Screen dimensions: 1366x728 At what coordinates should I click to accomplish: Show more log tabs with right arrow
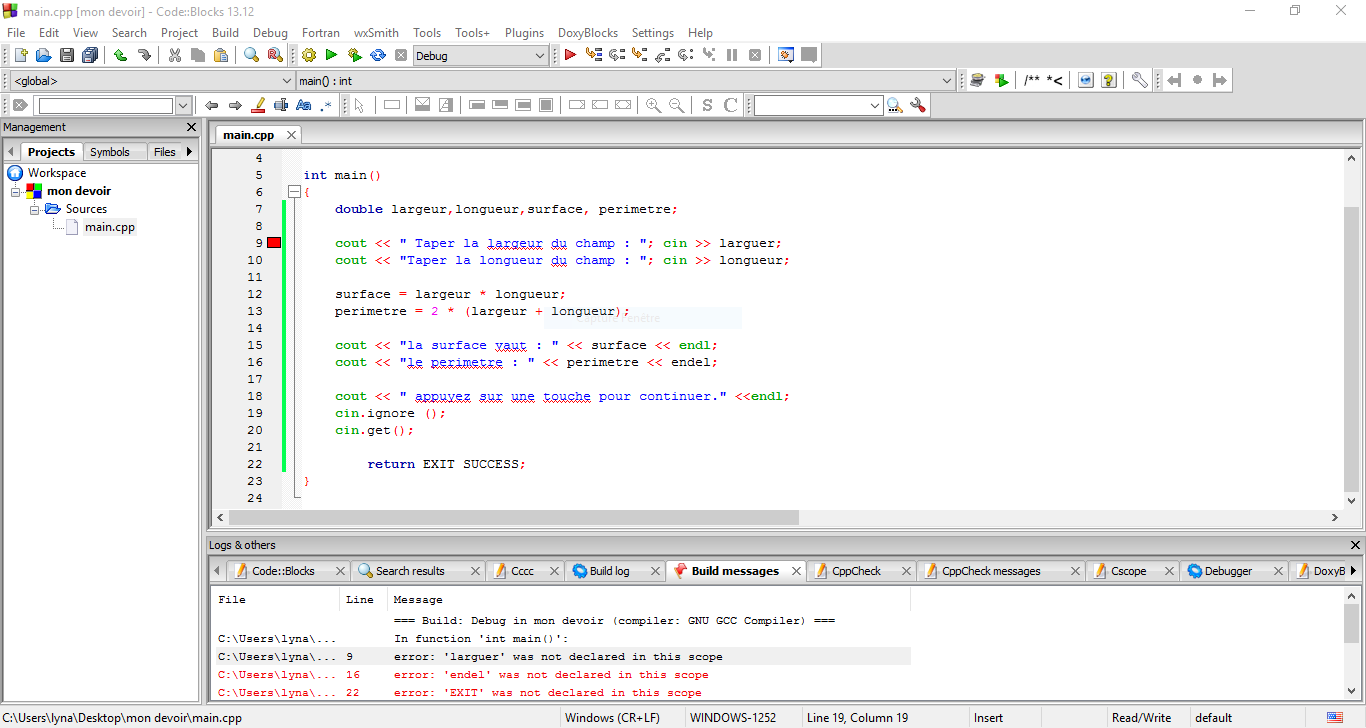coord(1353,571)
